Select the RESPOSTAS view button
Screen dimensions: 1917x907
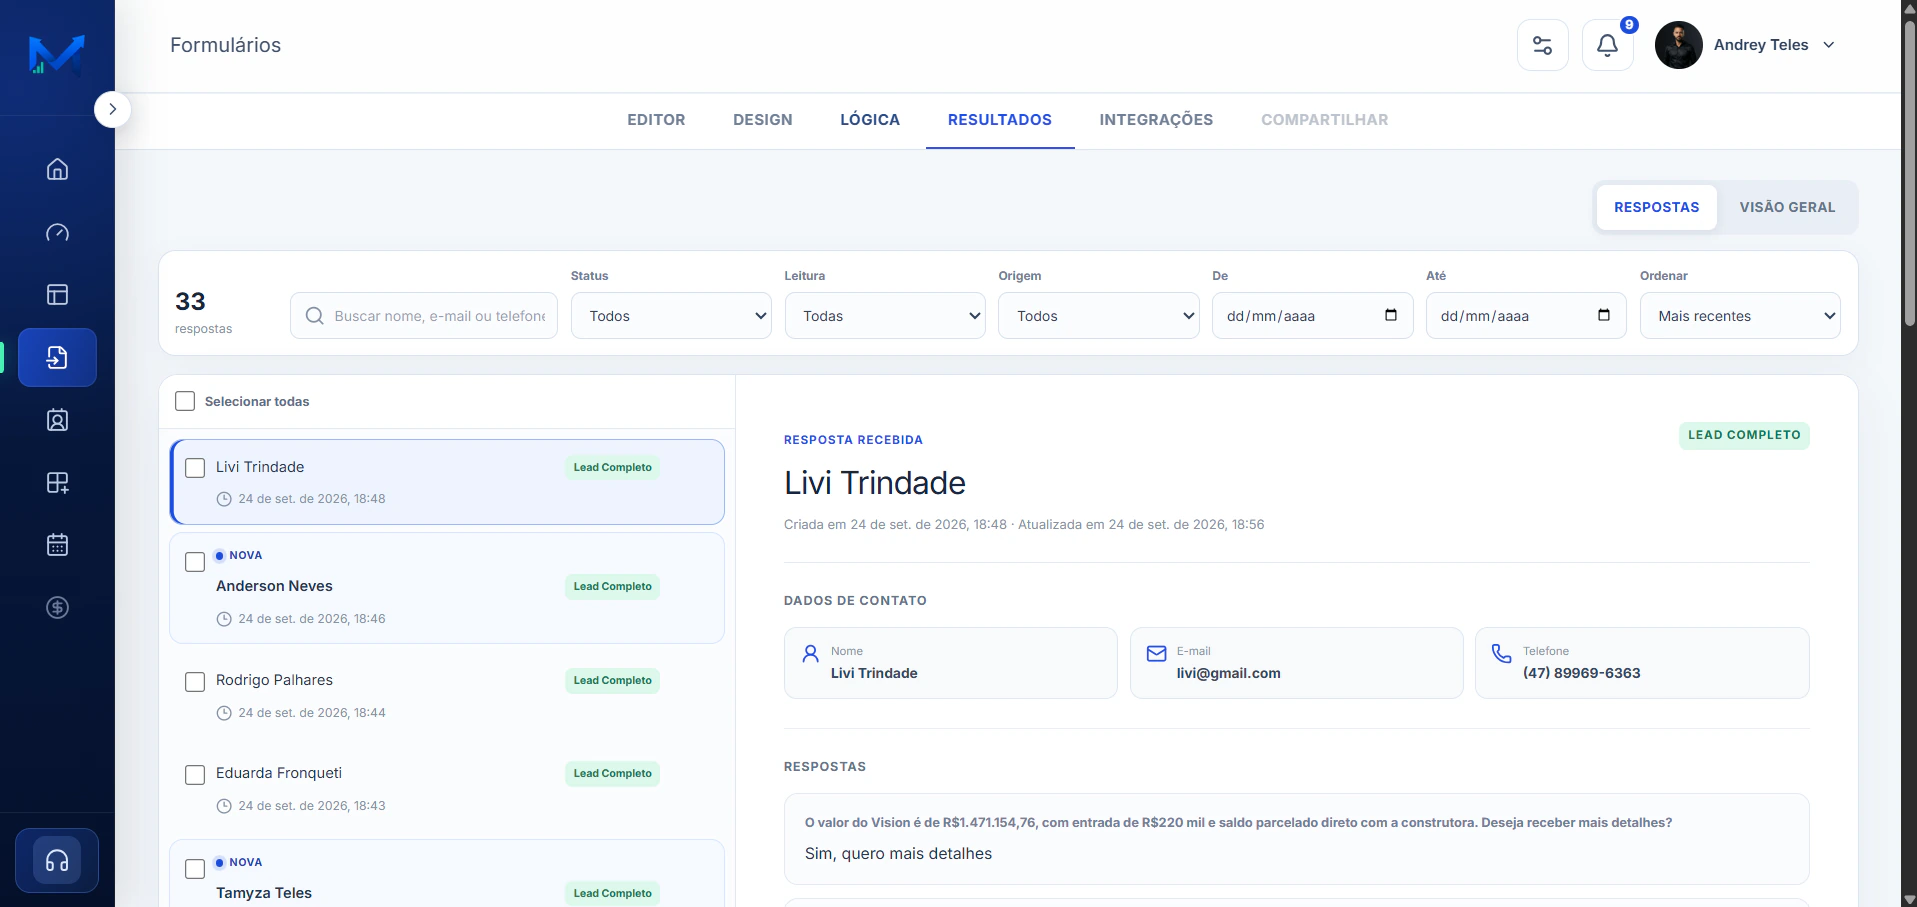click(x=1656, y=207)
